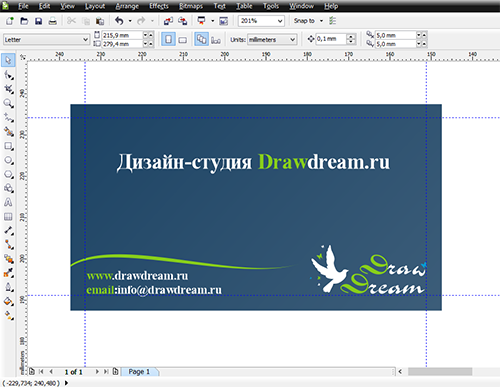Select the Connector tool
Screen dimensions: 500x387
8,244
